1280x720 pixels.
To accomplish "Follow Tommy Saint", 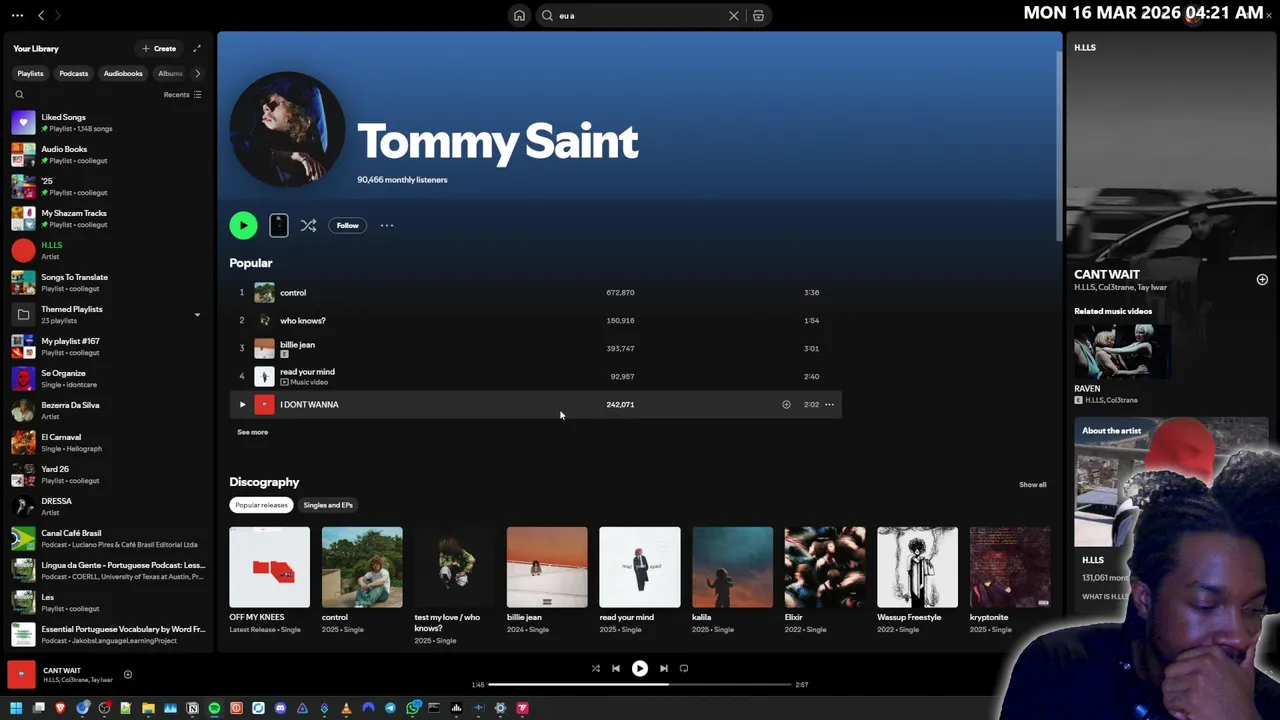I will coord(347,225).
